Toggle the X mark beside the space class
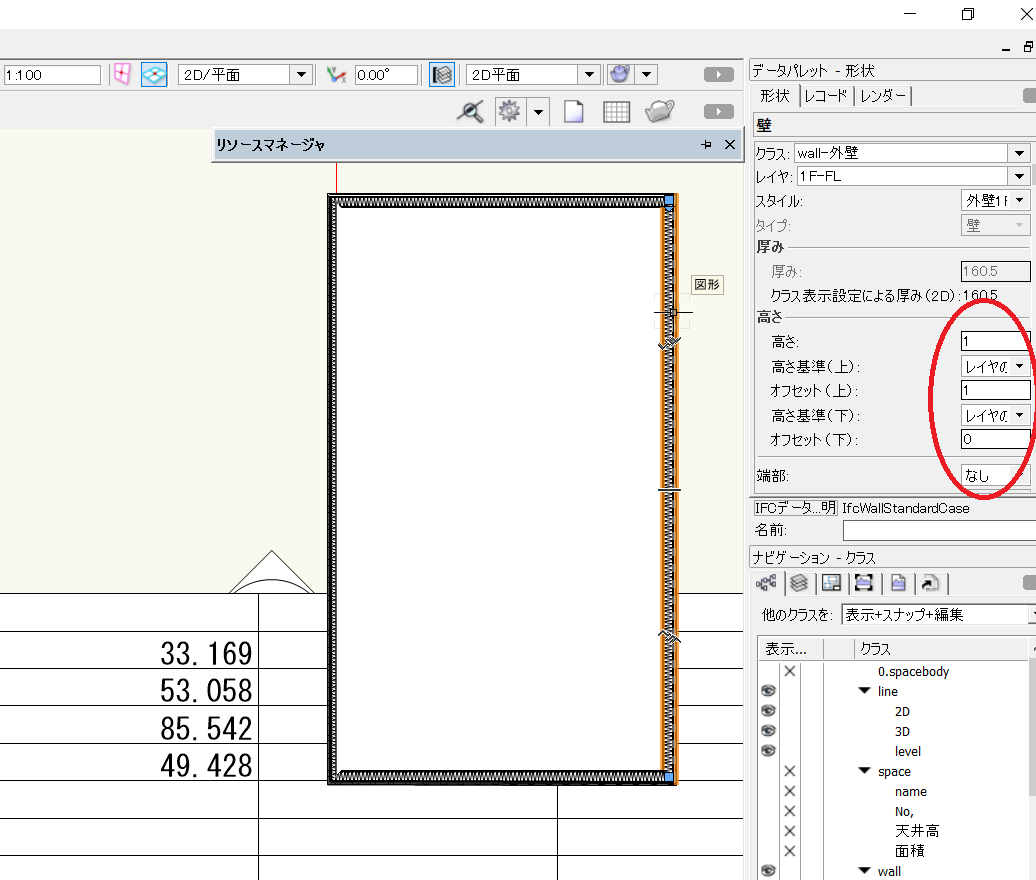This screenshot has height=880, width=1036. [x=789, y=771]
